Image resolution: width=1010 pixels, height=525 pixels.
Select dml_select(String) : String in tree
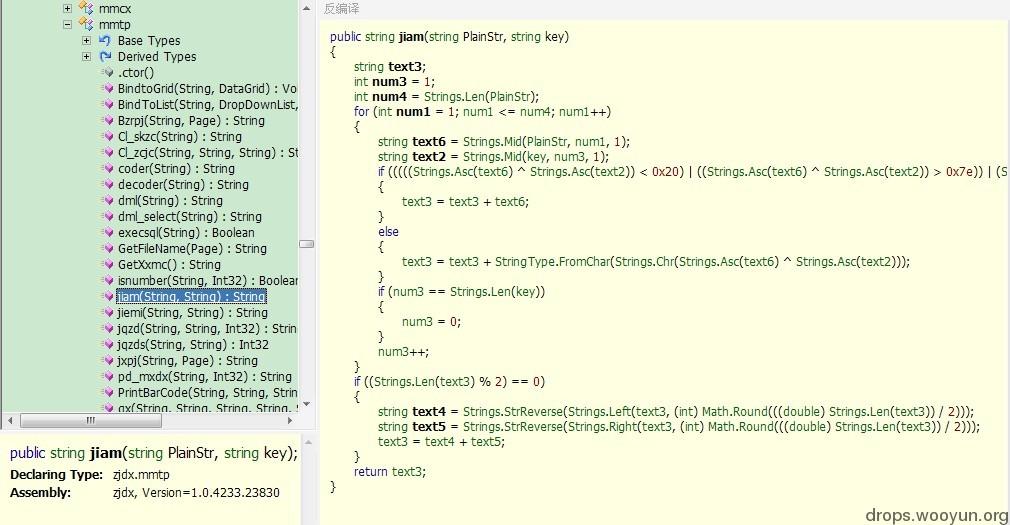coord(189,217)
